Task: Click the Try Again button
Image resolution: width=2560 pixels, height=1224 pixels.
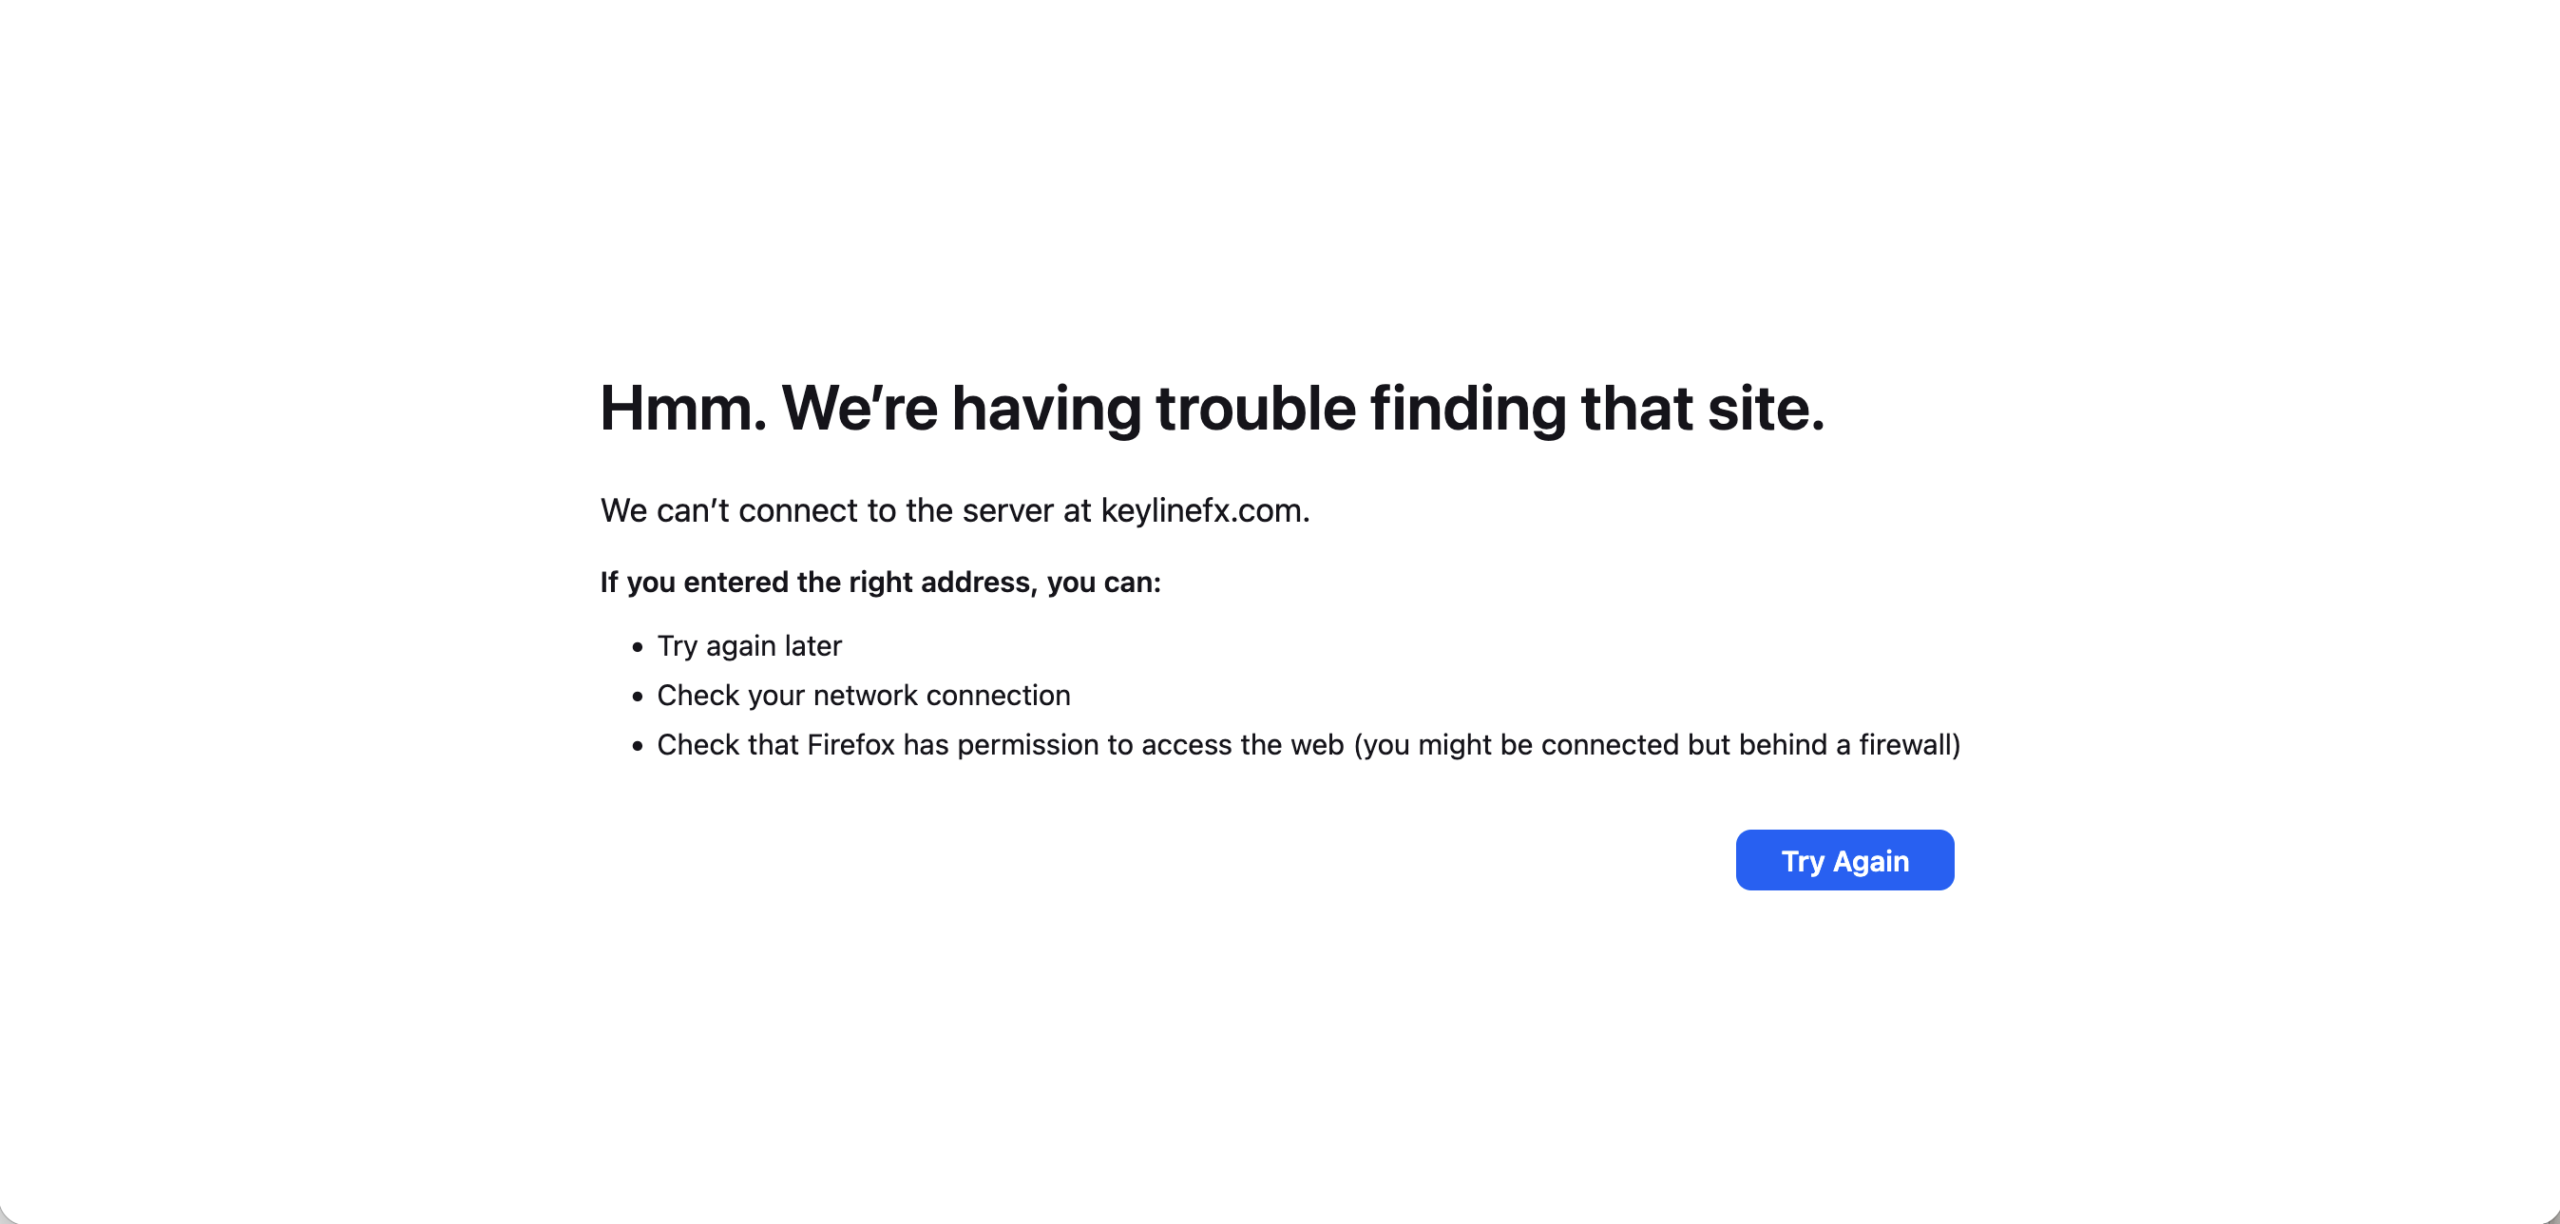Action: click(x=1844, y=860)
